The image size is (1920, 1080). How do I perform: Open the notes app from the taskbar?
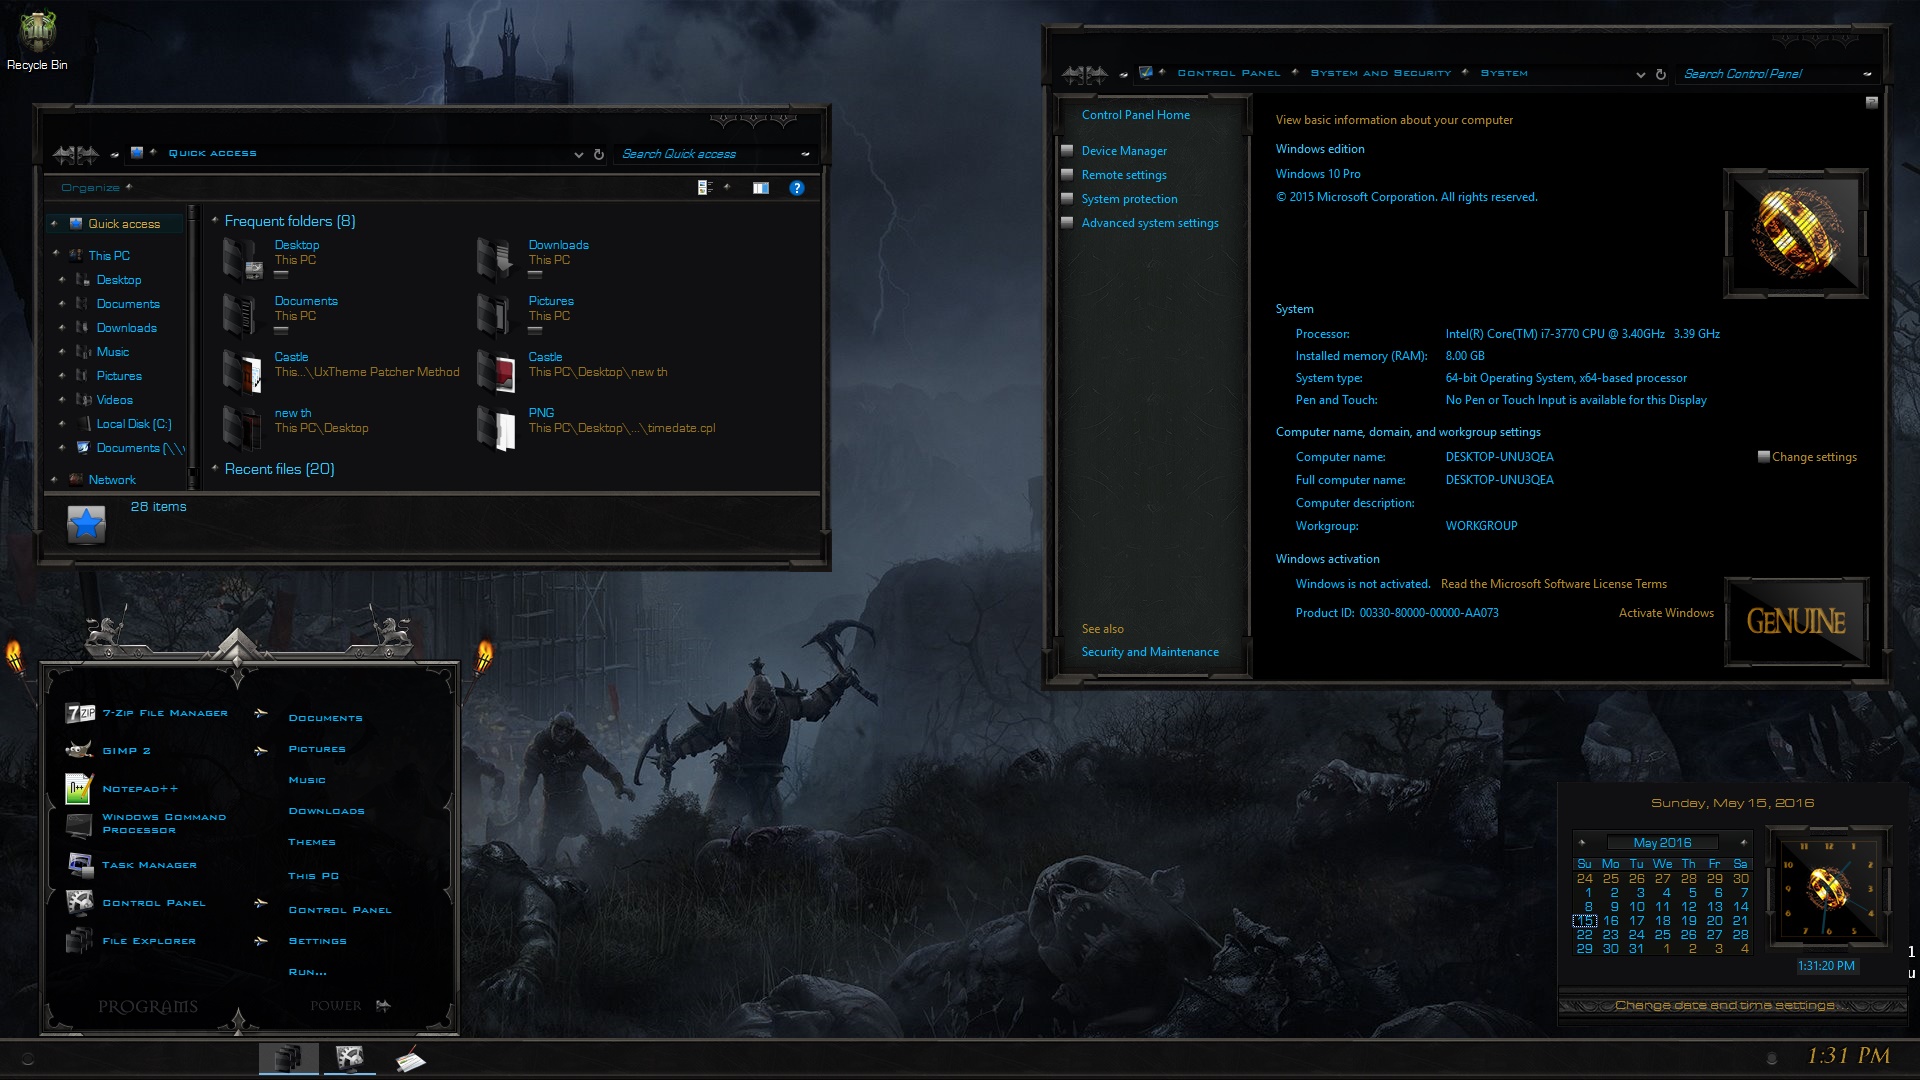click(410, 1058)
